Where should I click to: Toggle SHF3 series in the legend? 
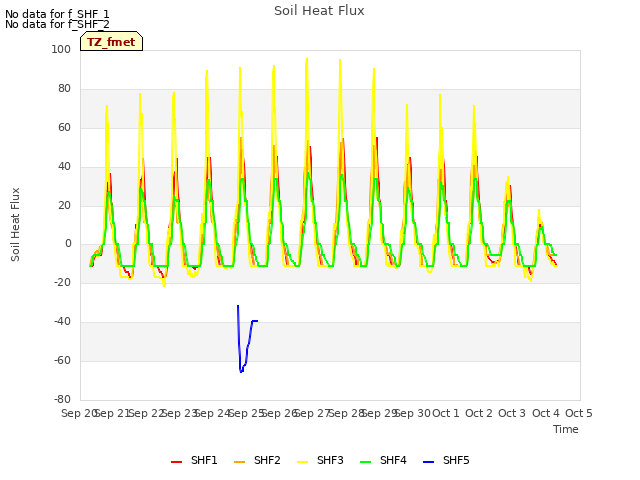coord(320,460)
